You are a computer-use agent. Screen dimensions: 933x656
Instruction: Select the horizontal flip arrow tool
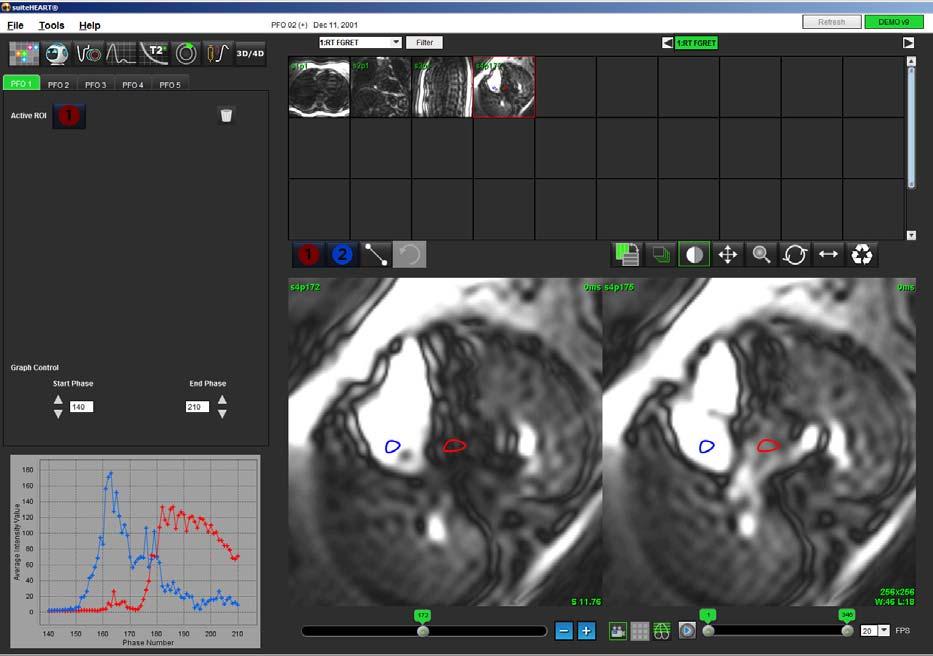click(828, 255)
